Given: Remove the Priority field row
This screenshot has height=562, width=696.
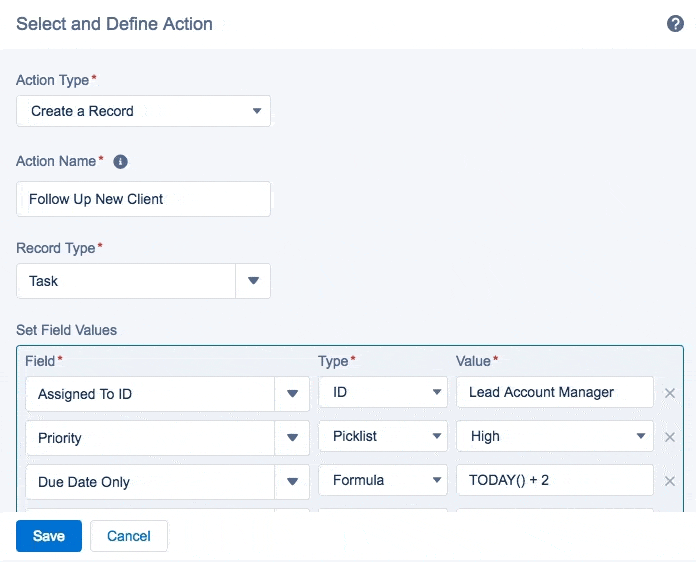Looking at the screenshot, I should tap(670, 437).
